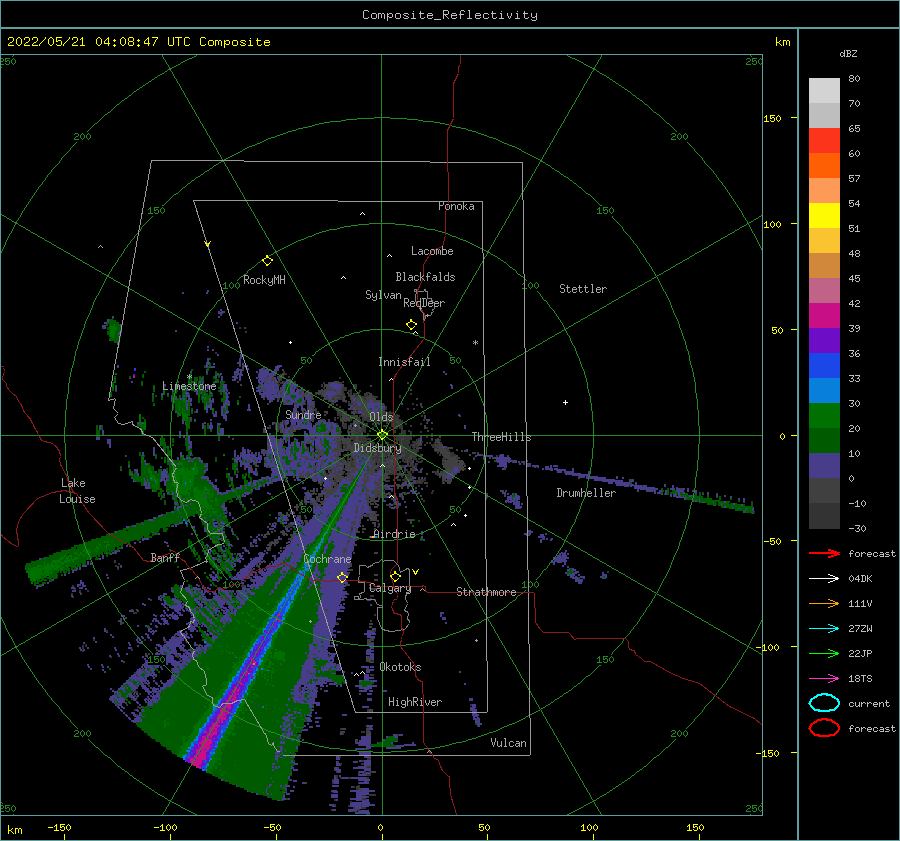Click the orange 57-60 dBZ color swatch
The width and height of the screenshot is (900, 841).
[x=824, y=165]
